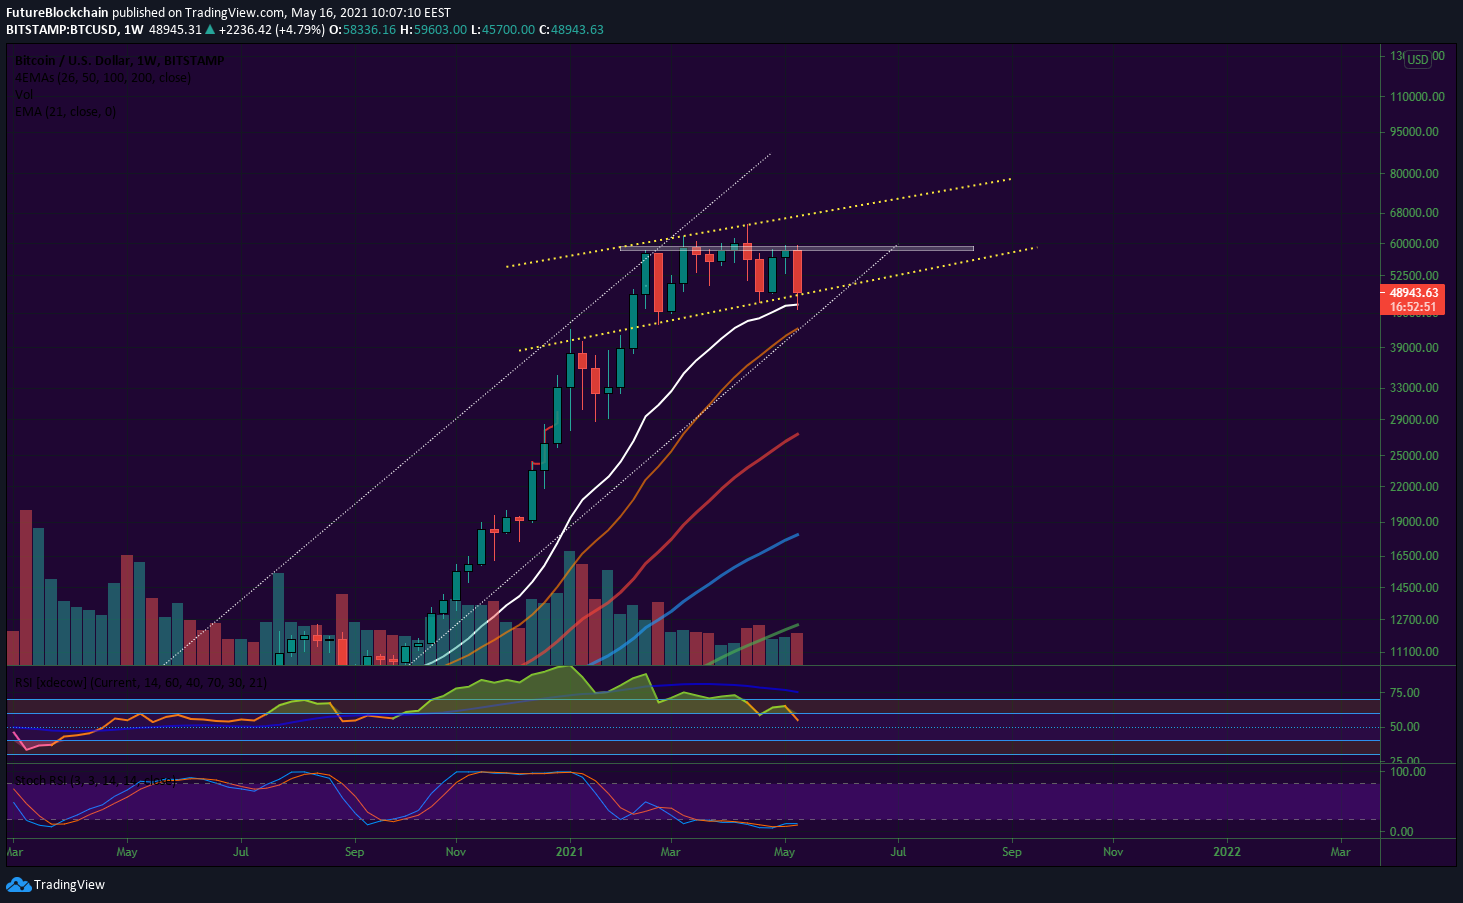The height and width of the screenshot is (903, 1463).
Task: Click the Bitcoin / U.S. Dollar chart legend
Action: [119, 61]
